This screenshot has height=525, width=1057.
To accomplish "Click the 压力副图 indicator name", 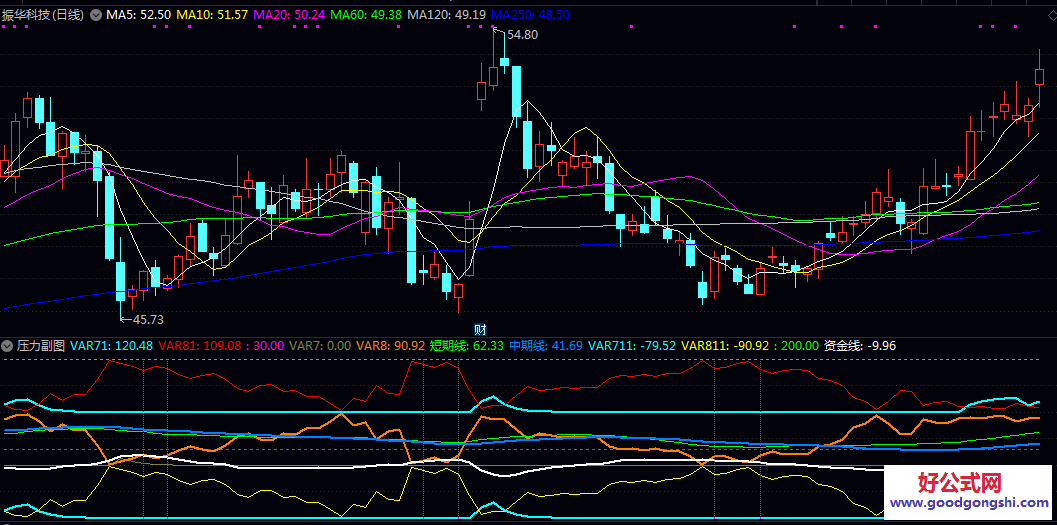I will (41, 345).
